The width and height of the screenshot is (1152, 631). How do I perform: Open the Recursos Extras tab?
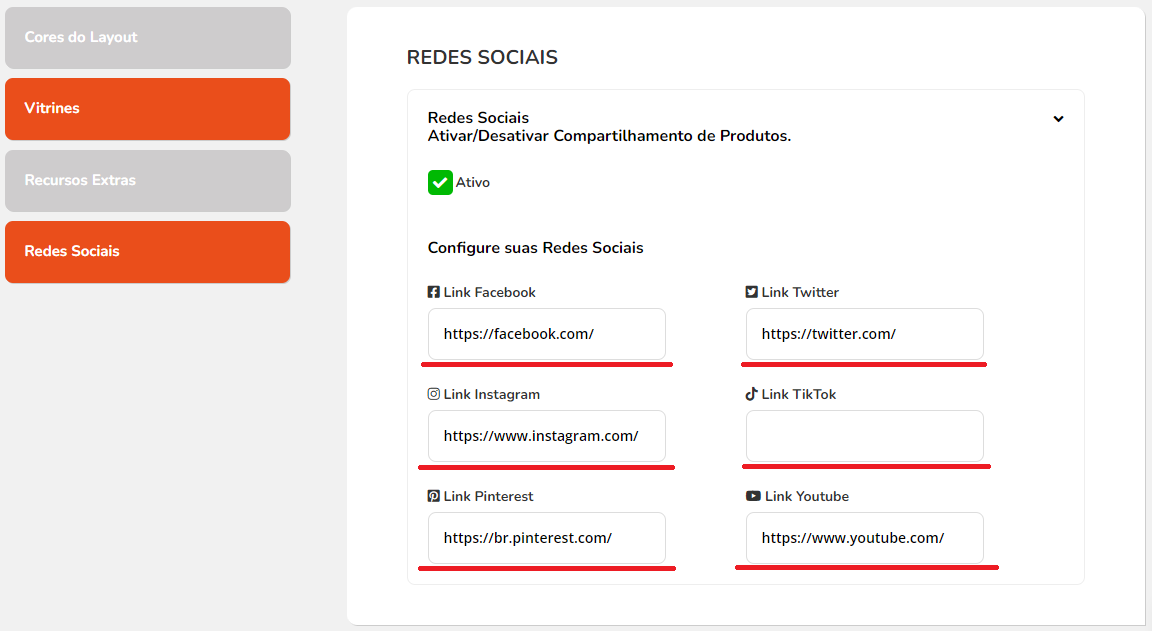tap(148, 181)
